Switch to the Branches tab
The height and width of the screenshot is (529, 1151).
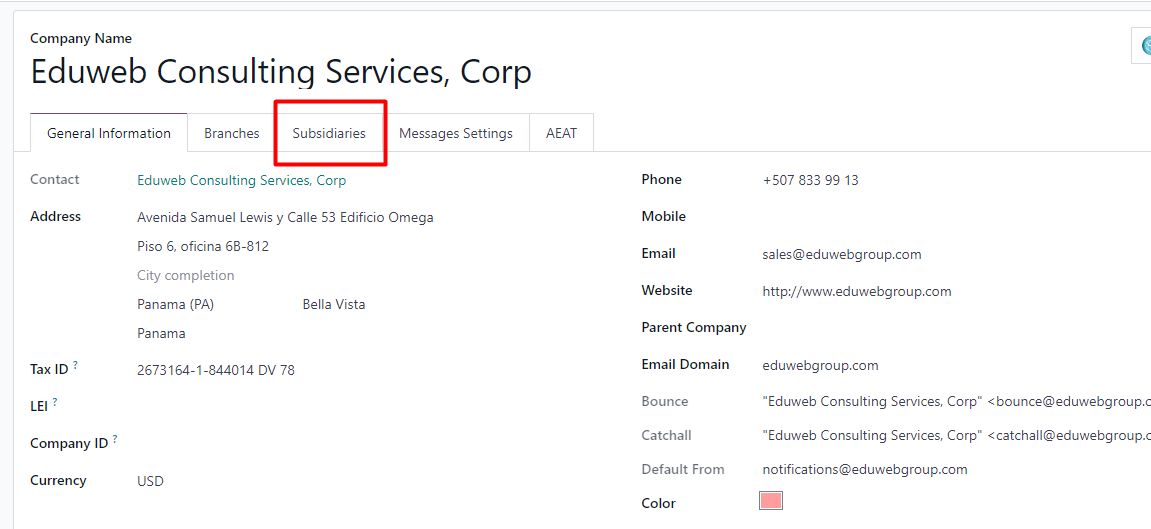pyautogui.click(x=231, y=133)
